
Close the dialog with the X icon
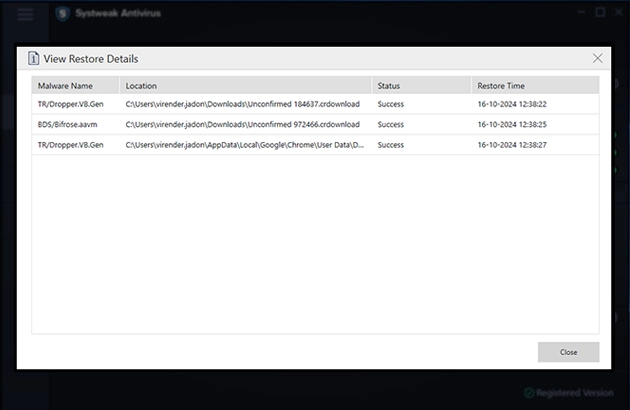pyautogui.click(x=597, y=59)
